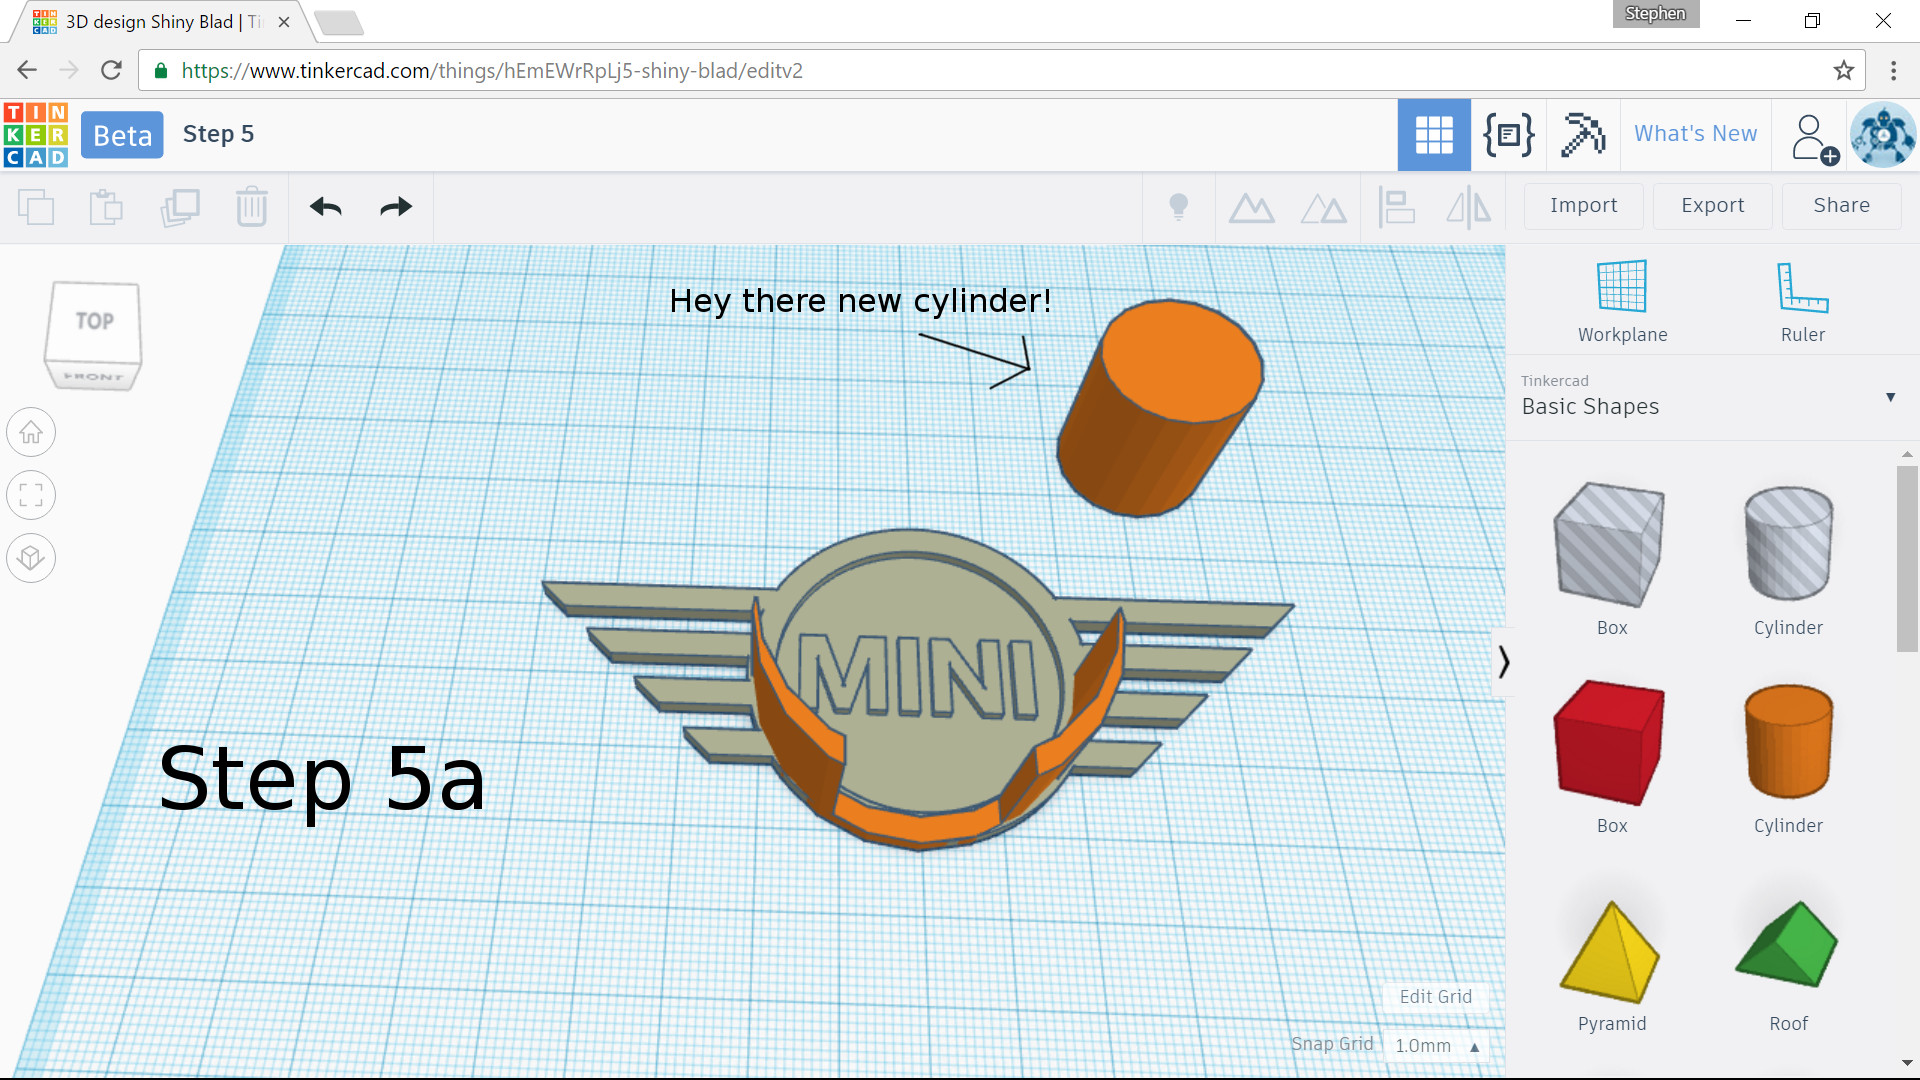The image size is (1920, 1080).
Task: Click the Home view button
Action: click(x=31, y=432)
